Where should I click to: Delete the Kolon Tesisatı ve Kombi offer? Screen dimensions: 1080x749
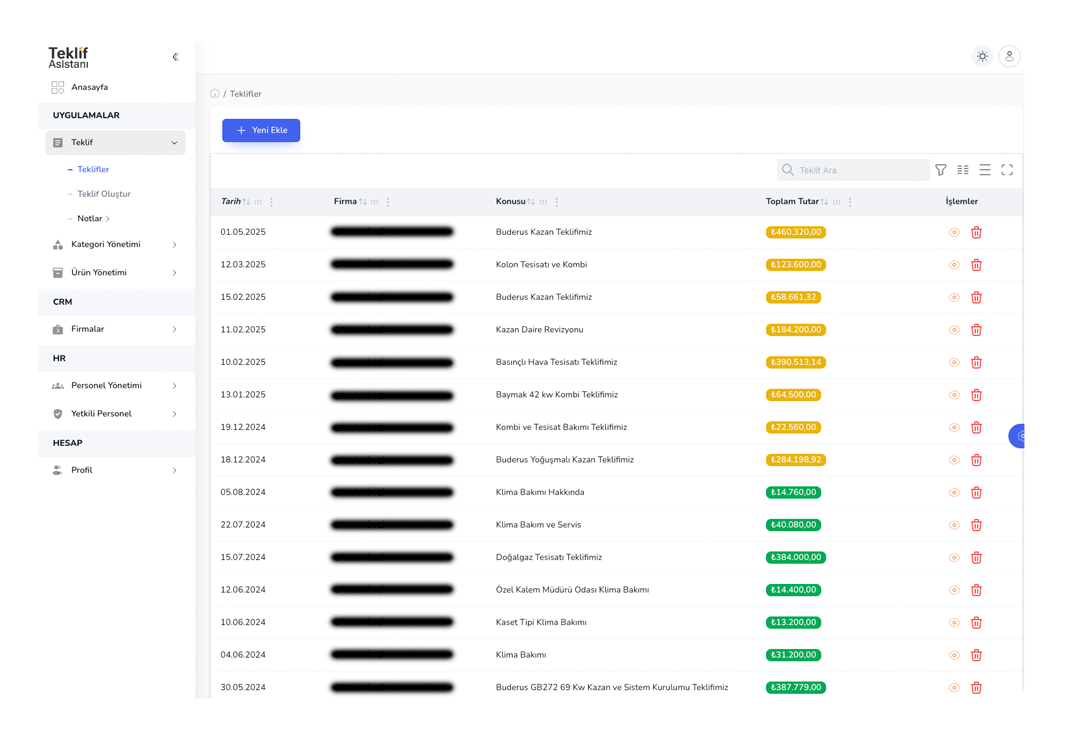976,265
